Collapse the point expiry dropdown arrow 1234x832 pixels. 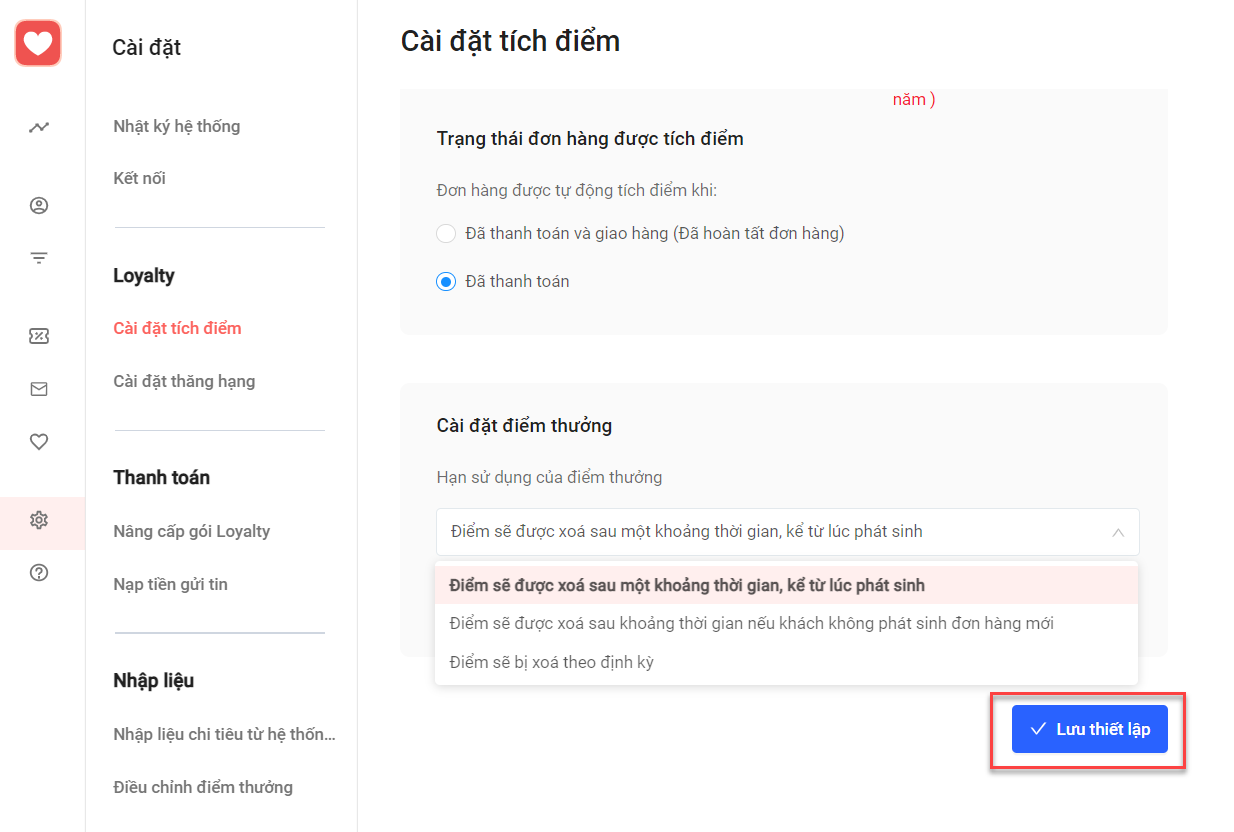point(1118,532)
